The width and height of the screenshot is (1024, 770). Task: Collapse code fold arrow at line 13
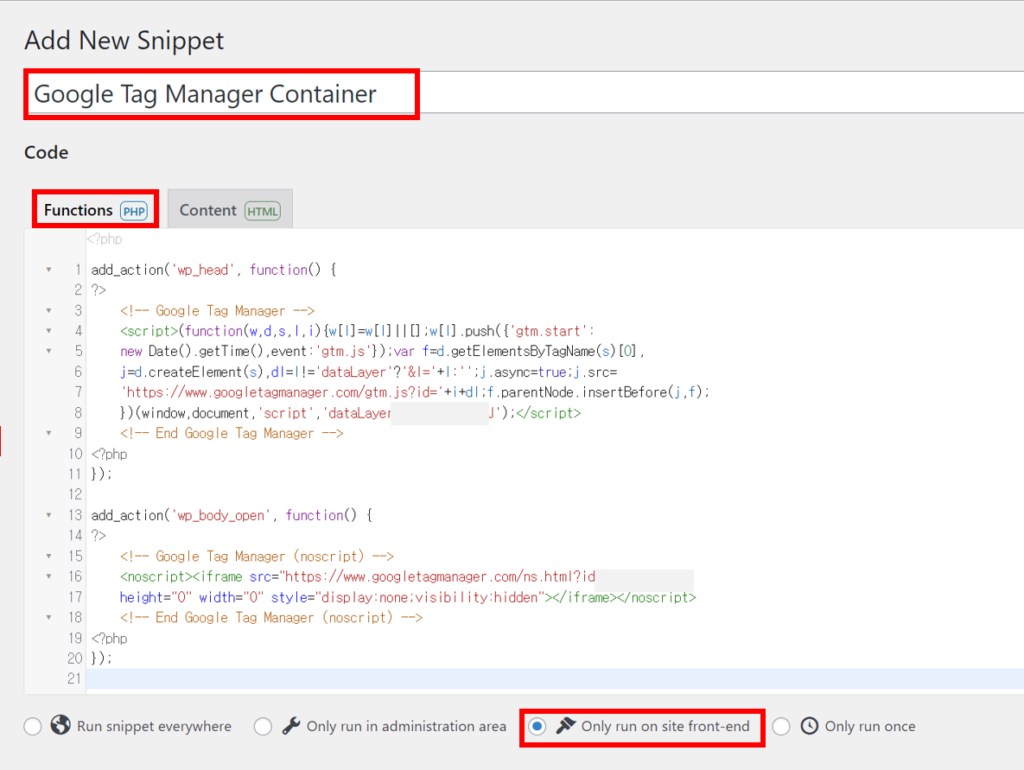coord(49,515)
